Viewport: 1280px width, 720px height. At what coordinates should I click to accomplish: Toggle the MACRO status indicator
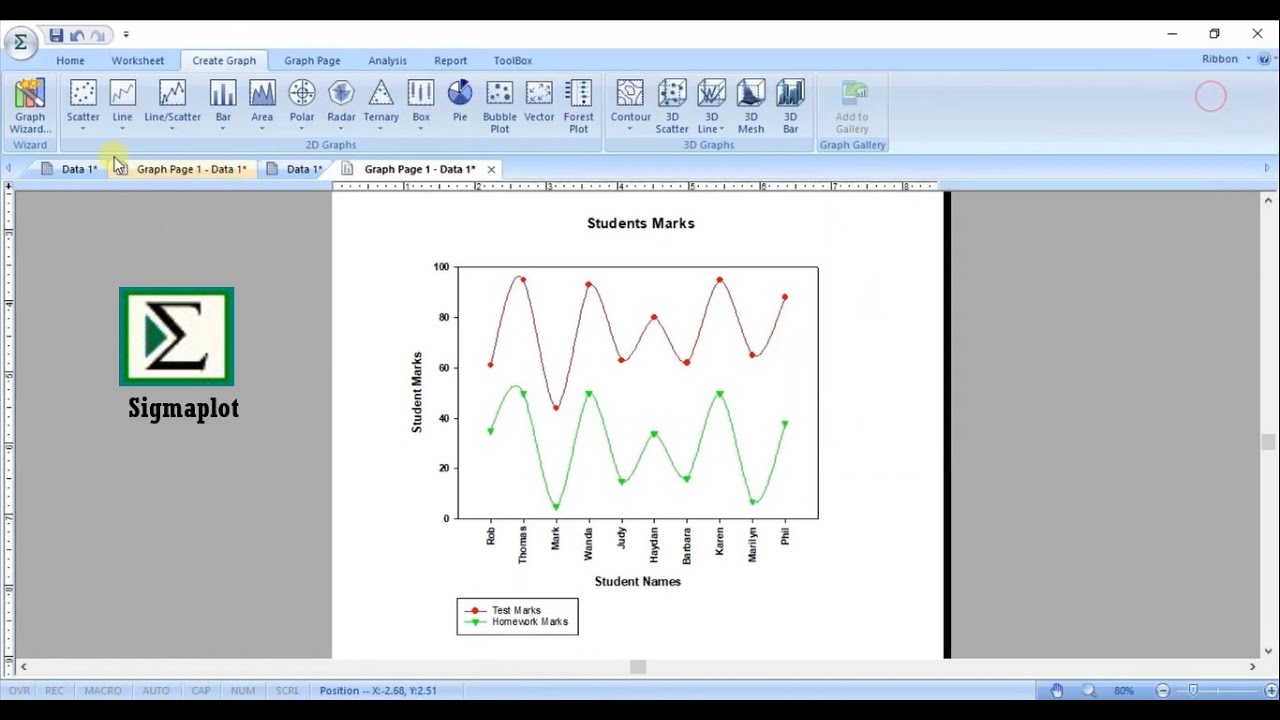tap(102, 690)
